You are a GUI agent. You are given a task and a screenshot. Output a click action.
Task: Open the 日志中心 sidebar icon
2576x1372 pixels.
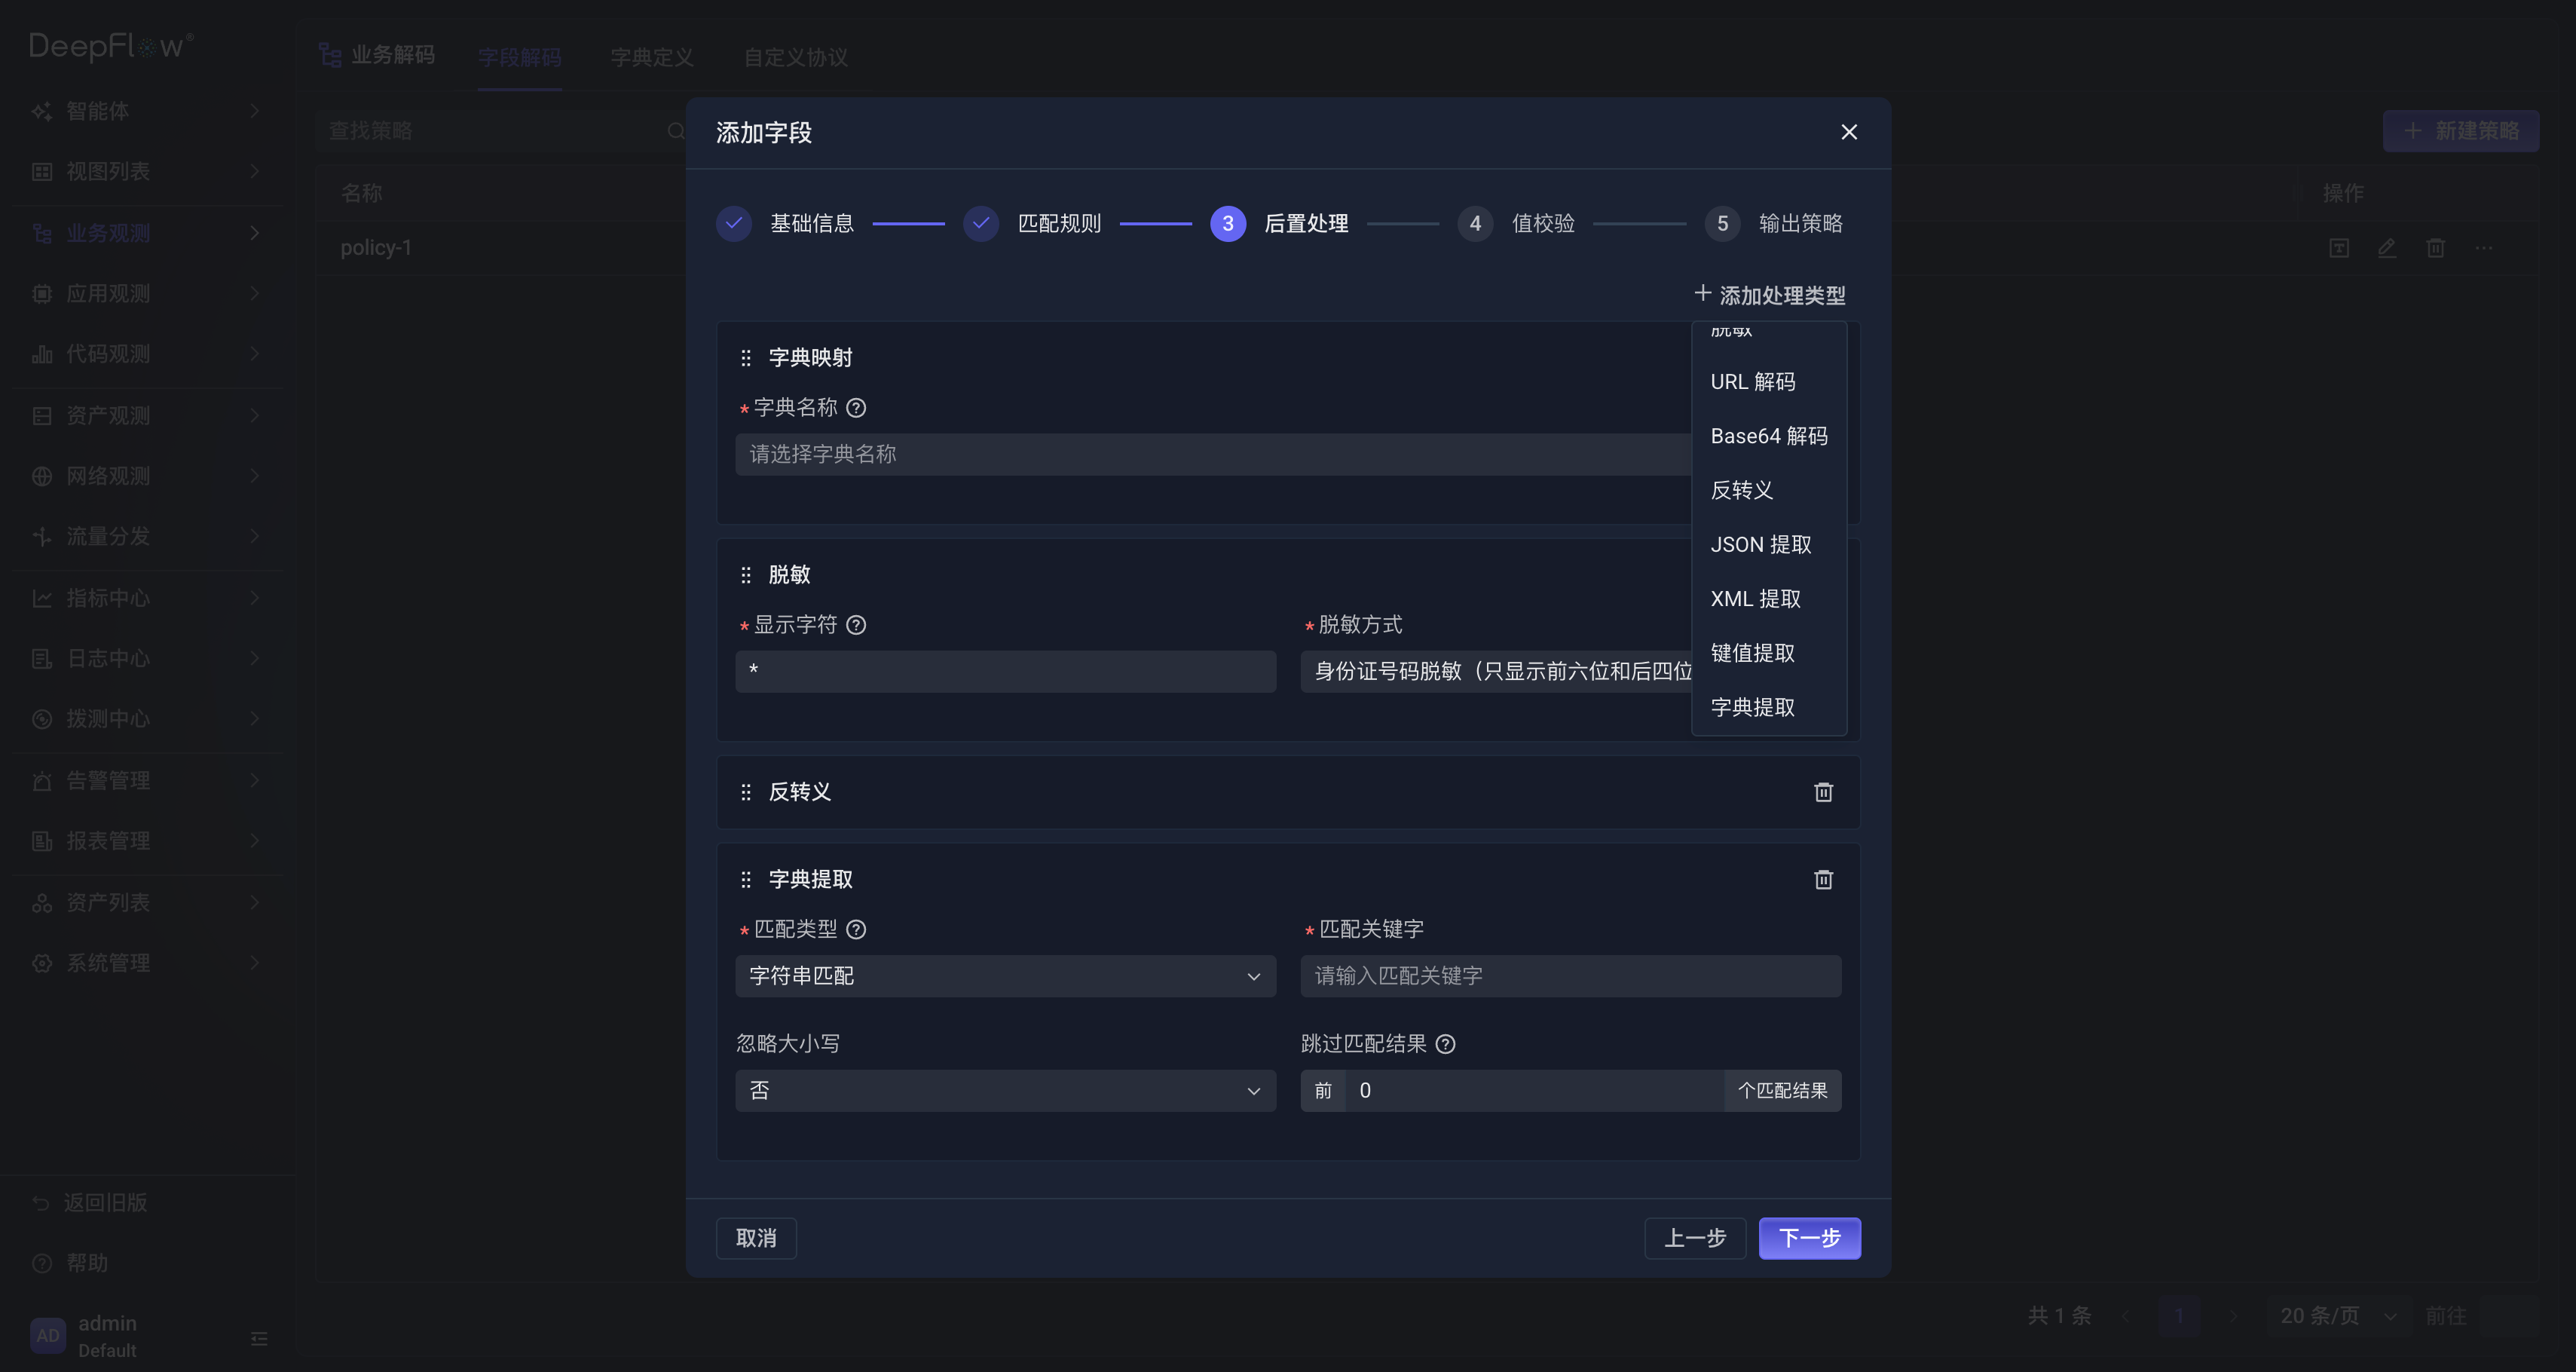(41, 658)
